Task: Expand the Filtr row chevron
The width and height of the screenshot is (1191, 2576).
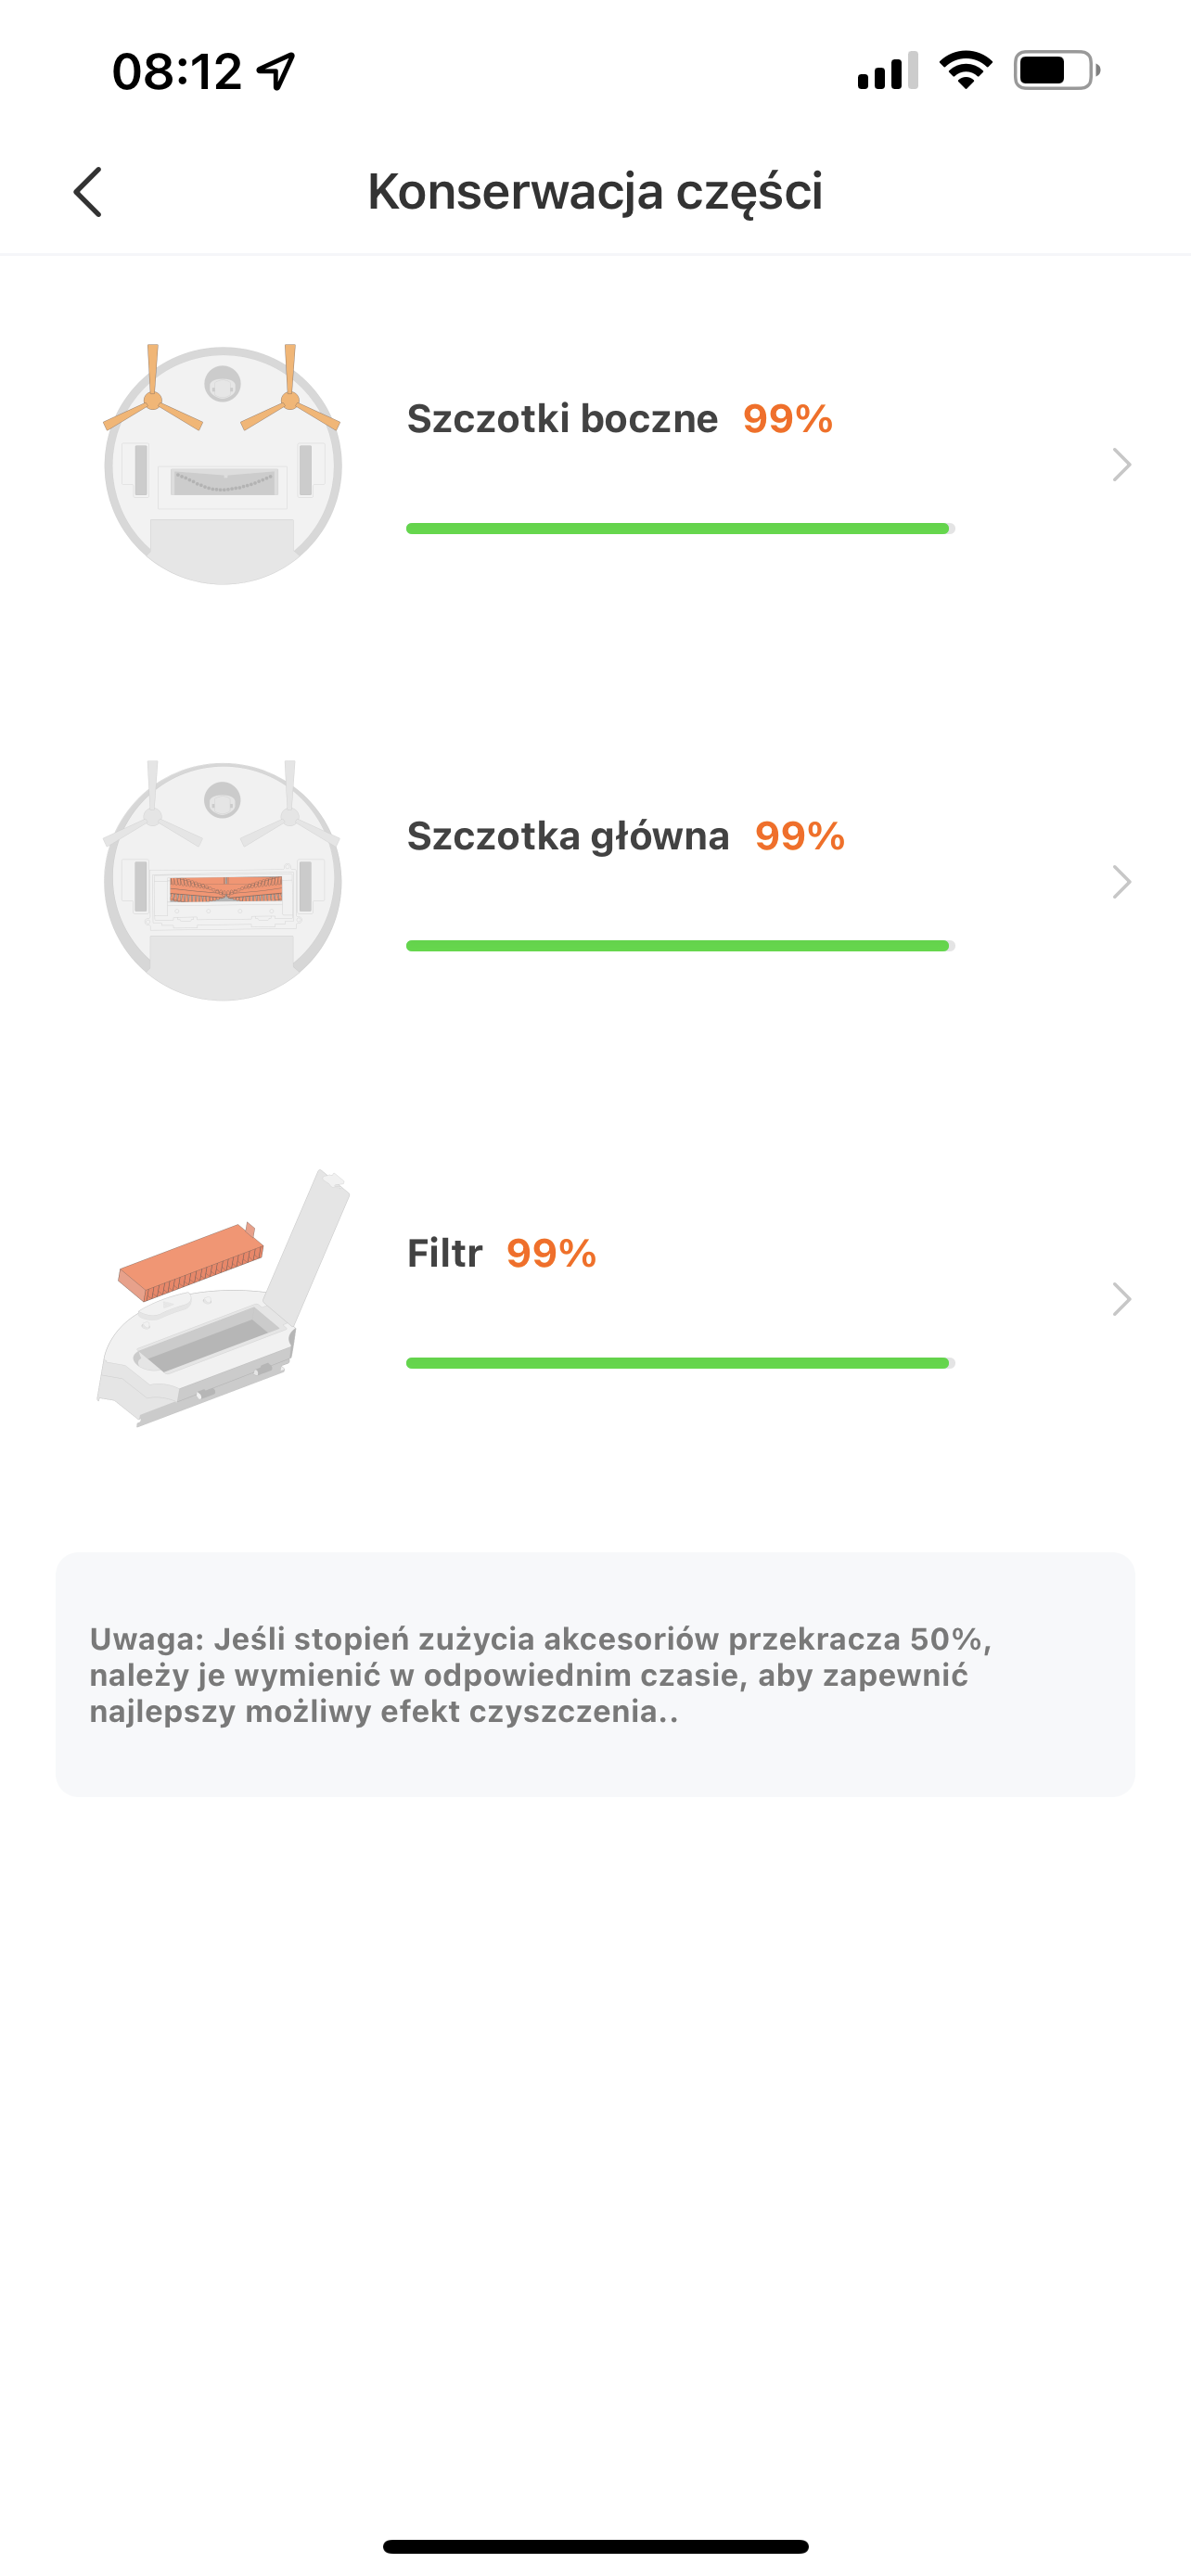Action: [1121, 1298]
